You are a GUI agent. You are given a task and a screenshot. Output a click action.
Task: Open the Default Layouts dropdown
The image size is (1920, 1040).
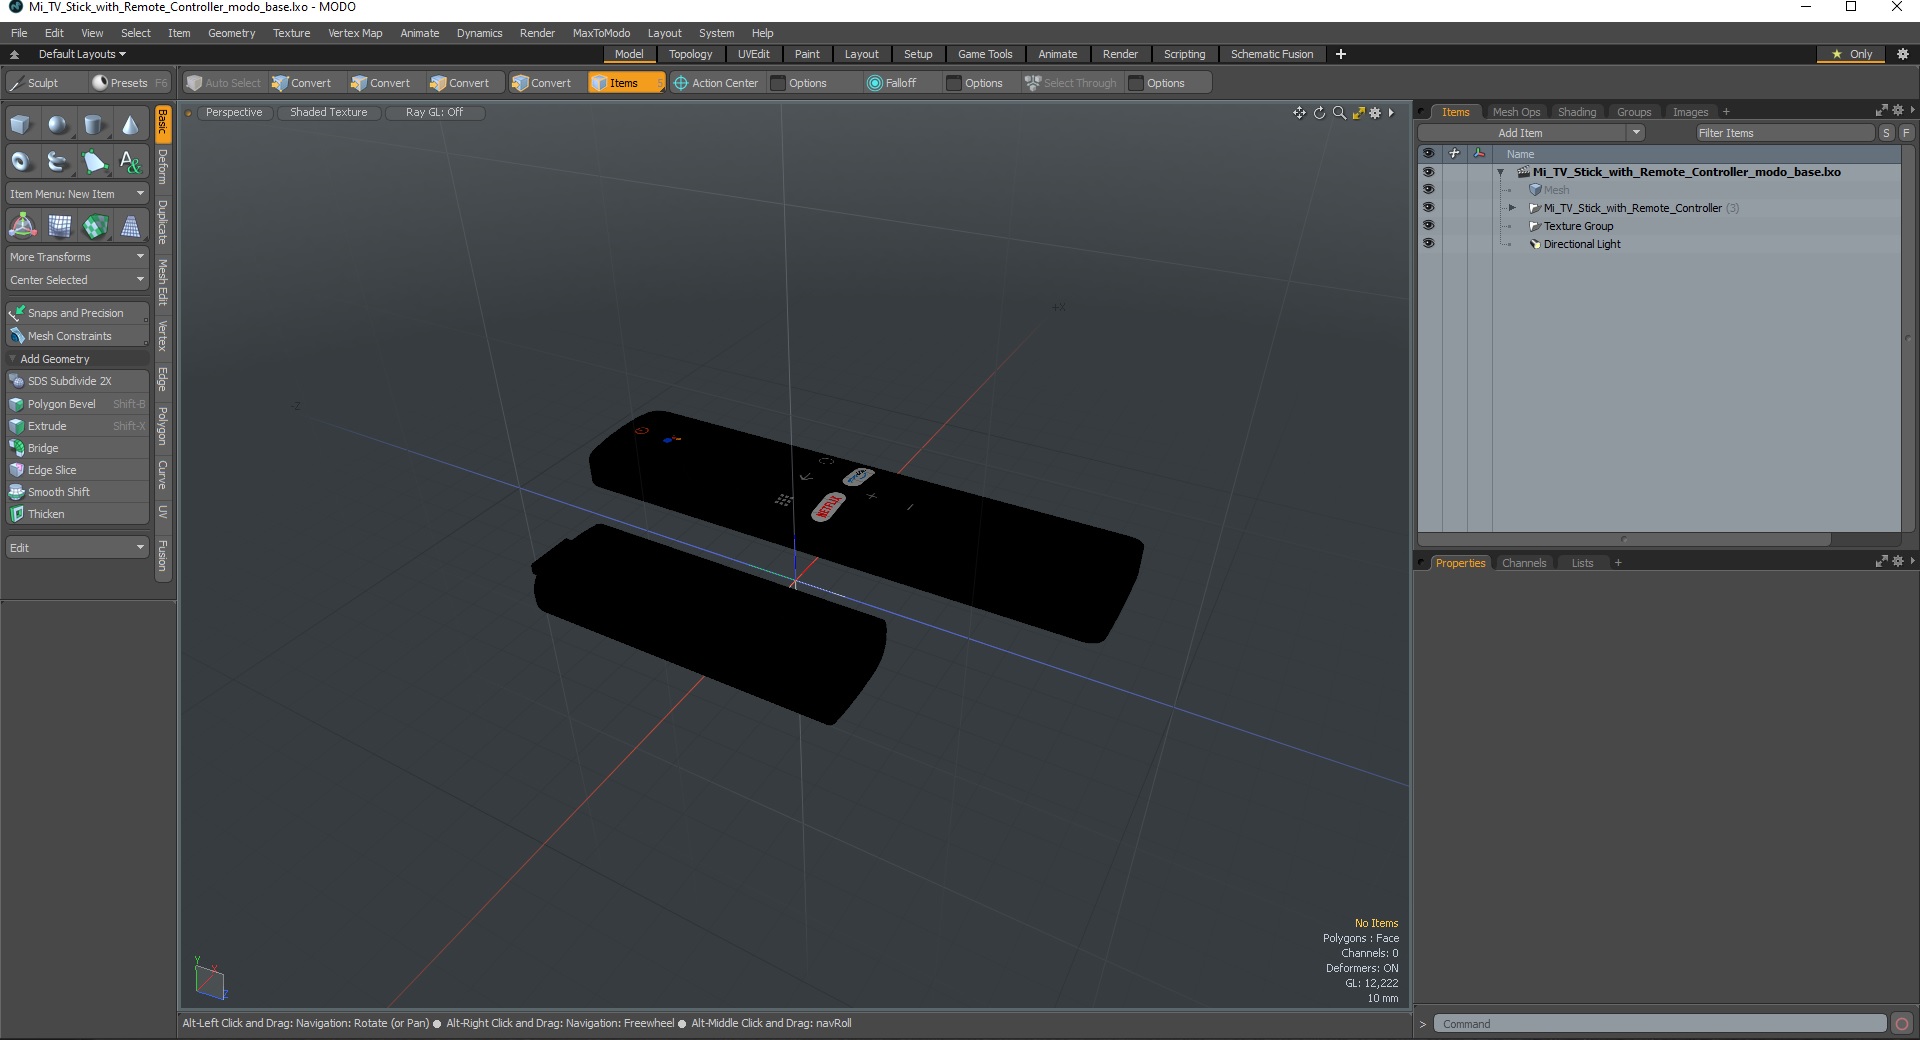pyautogui.click(x=82, y=54)
